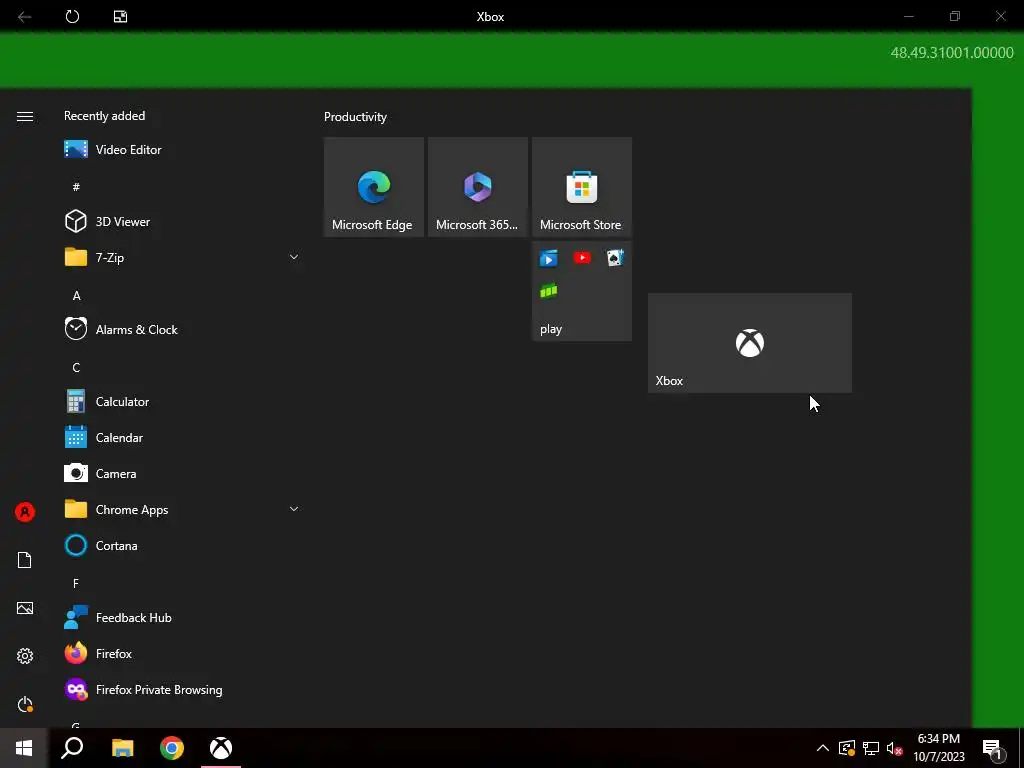Jump to letter A section header
The image size is (1024, 768).
point(76,296)
